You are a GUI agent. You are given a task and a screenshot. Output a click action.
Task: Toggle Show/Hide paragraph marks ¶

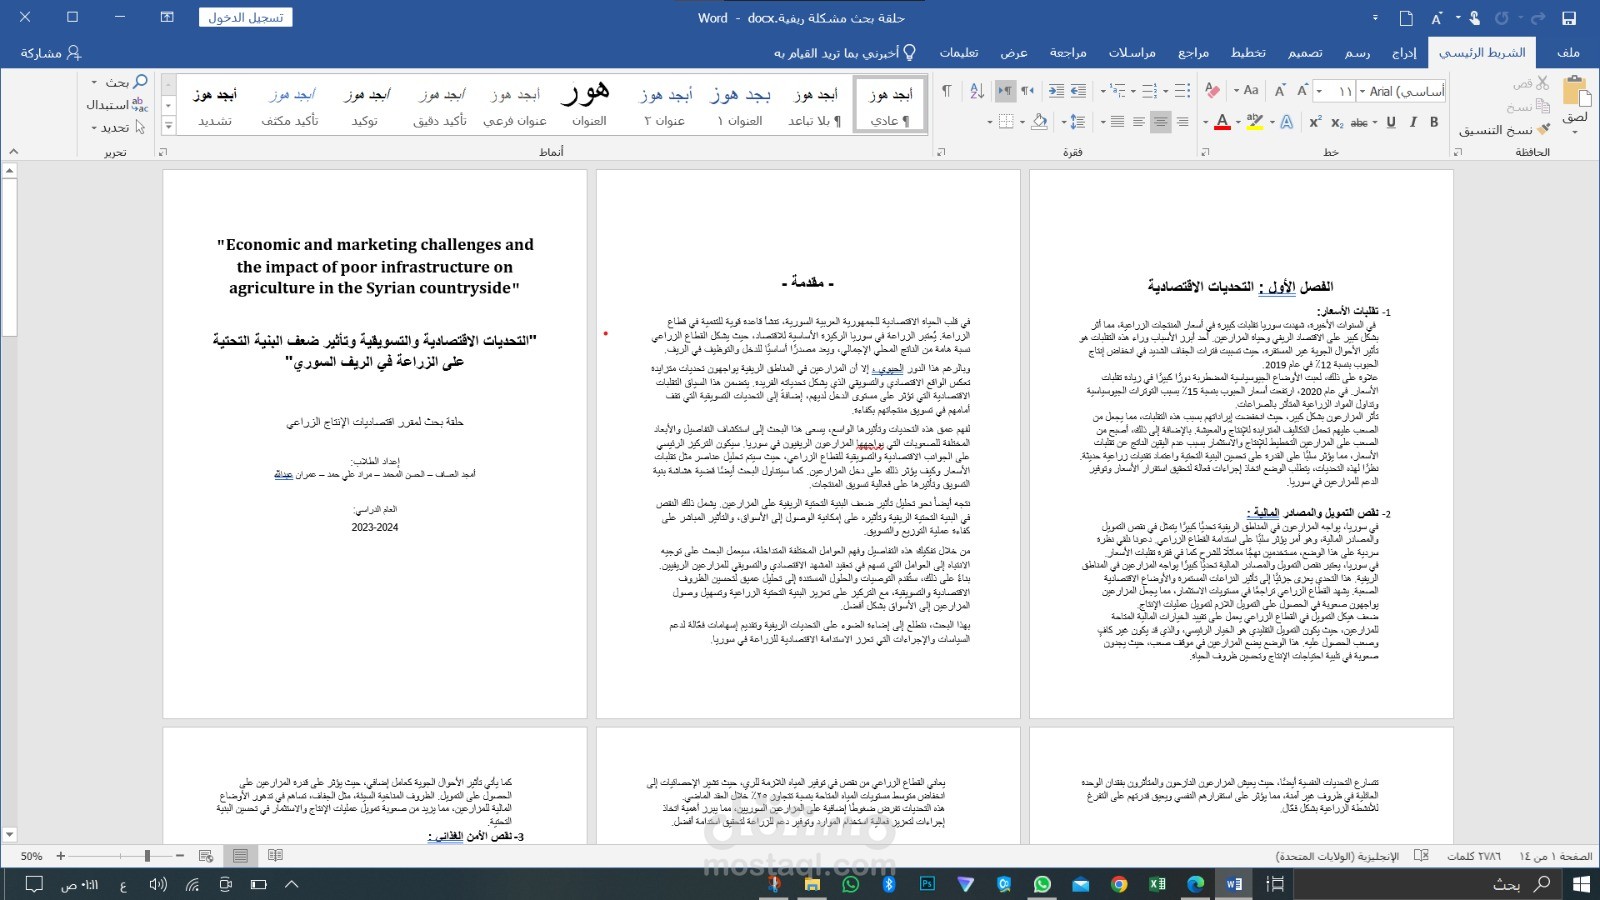tap(946, 90)
